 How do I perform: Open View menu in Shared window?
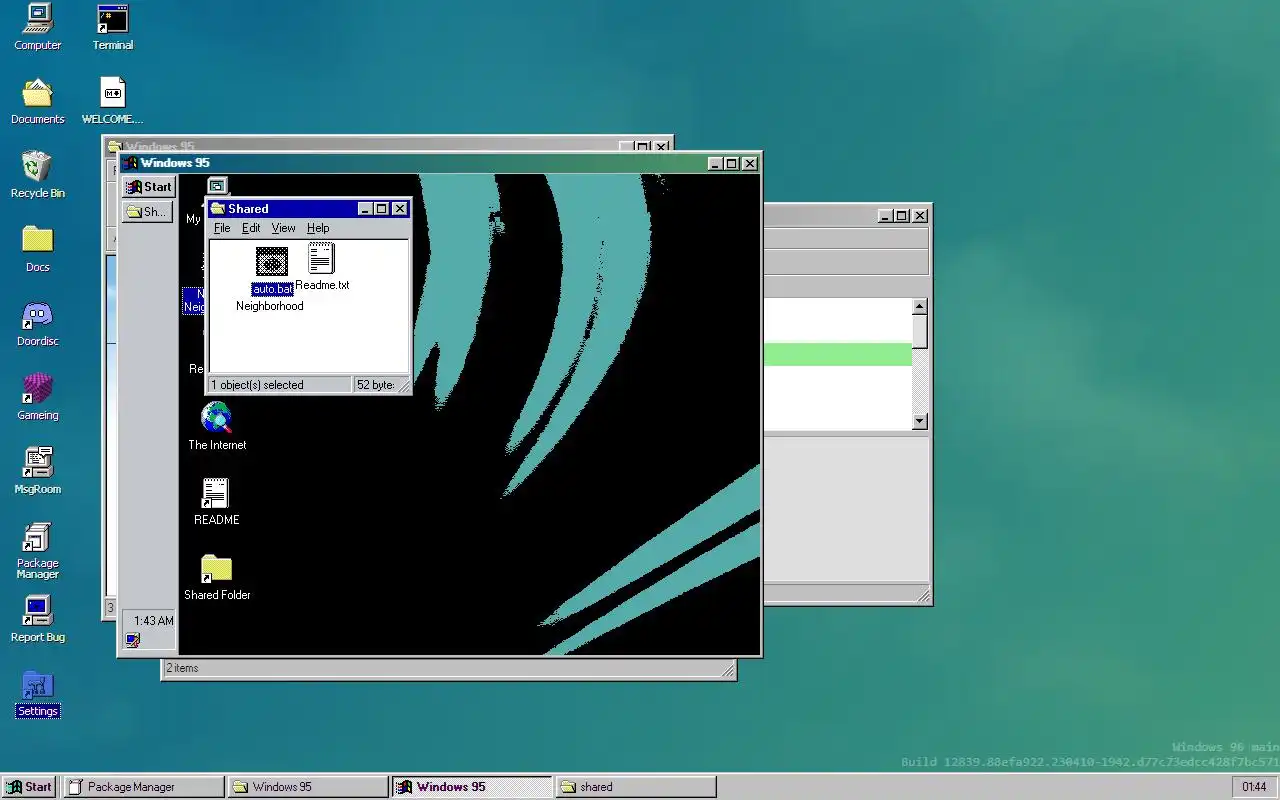click(x=283, y=228)
